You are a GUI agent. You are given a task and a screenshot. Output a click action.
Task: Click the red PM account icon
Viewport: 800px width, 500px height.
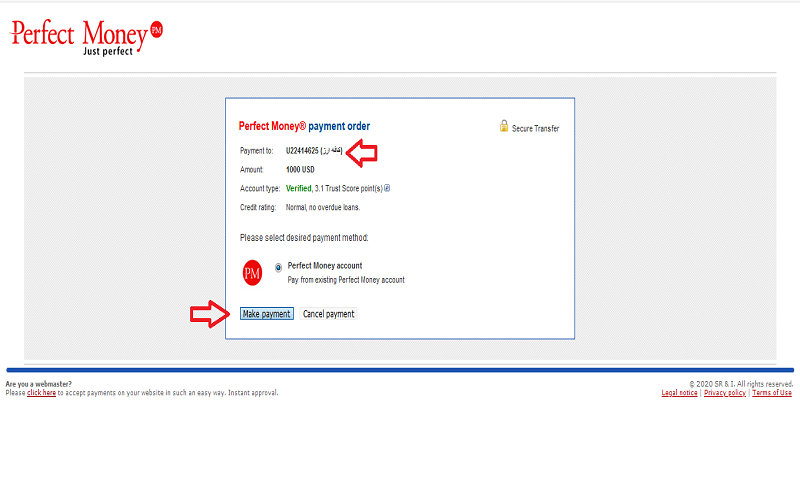click(252, 272)
